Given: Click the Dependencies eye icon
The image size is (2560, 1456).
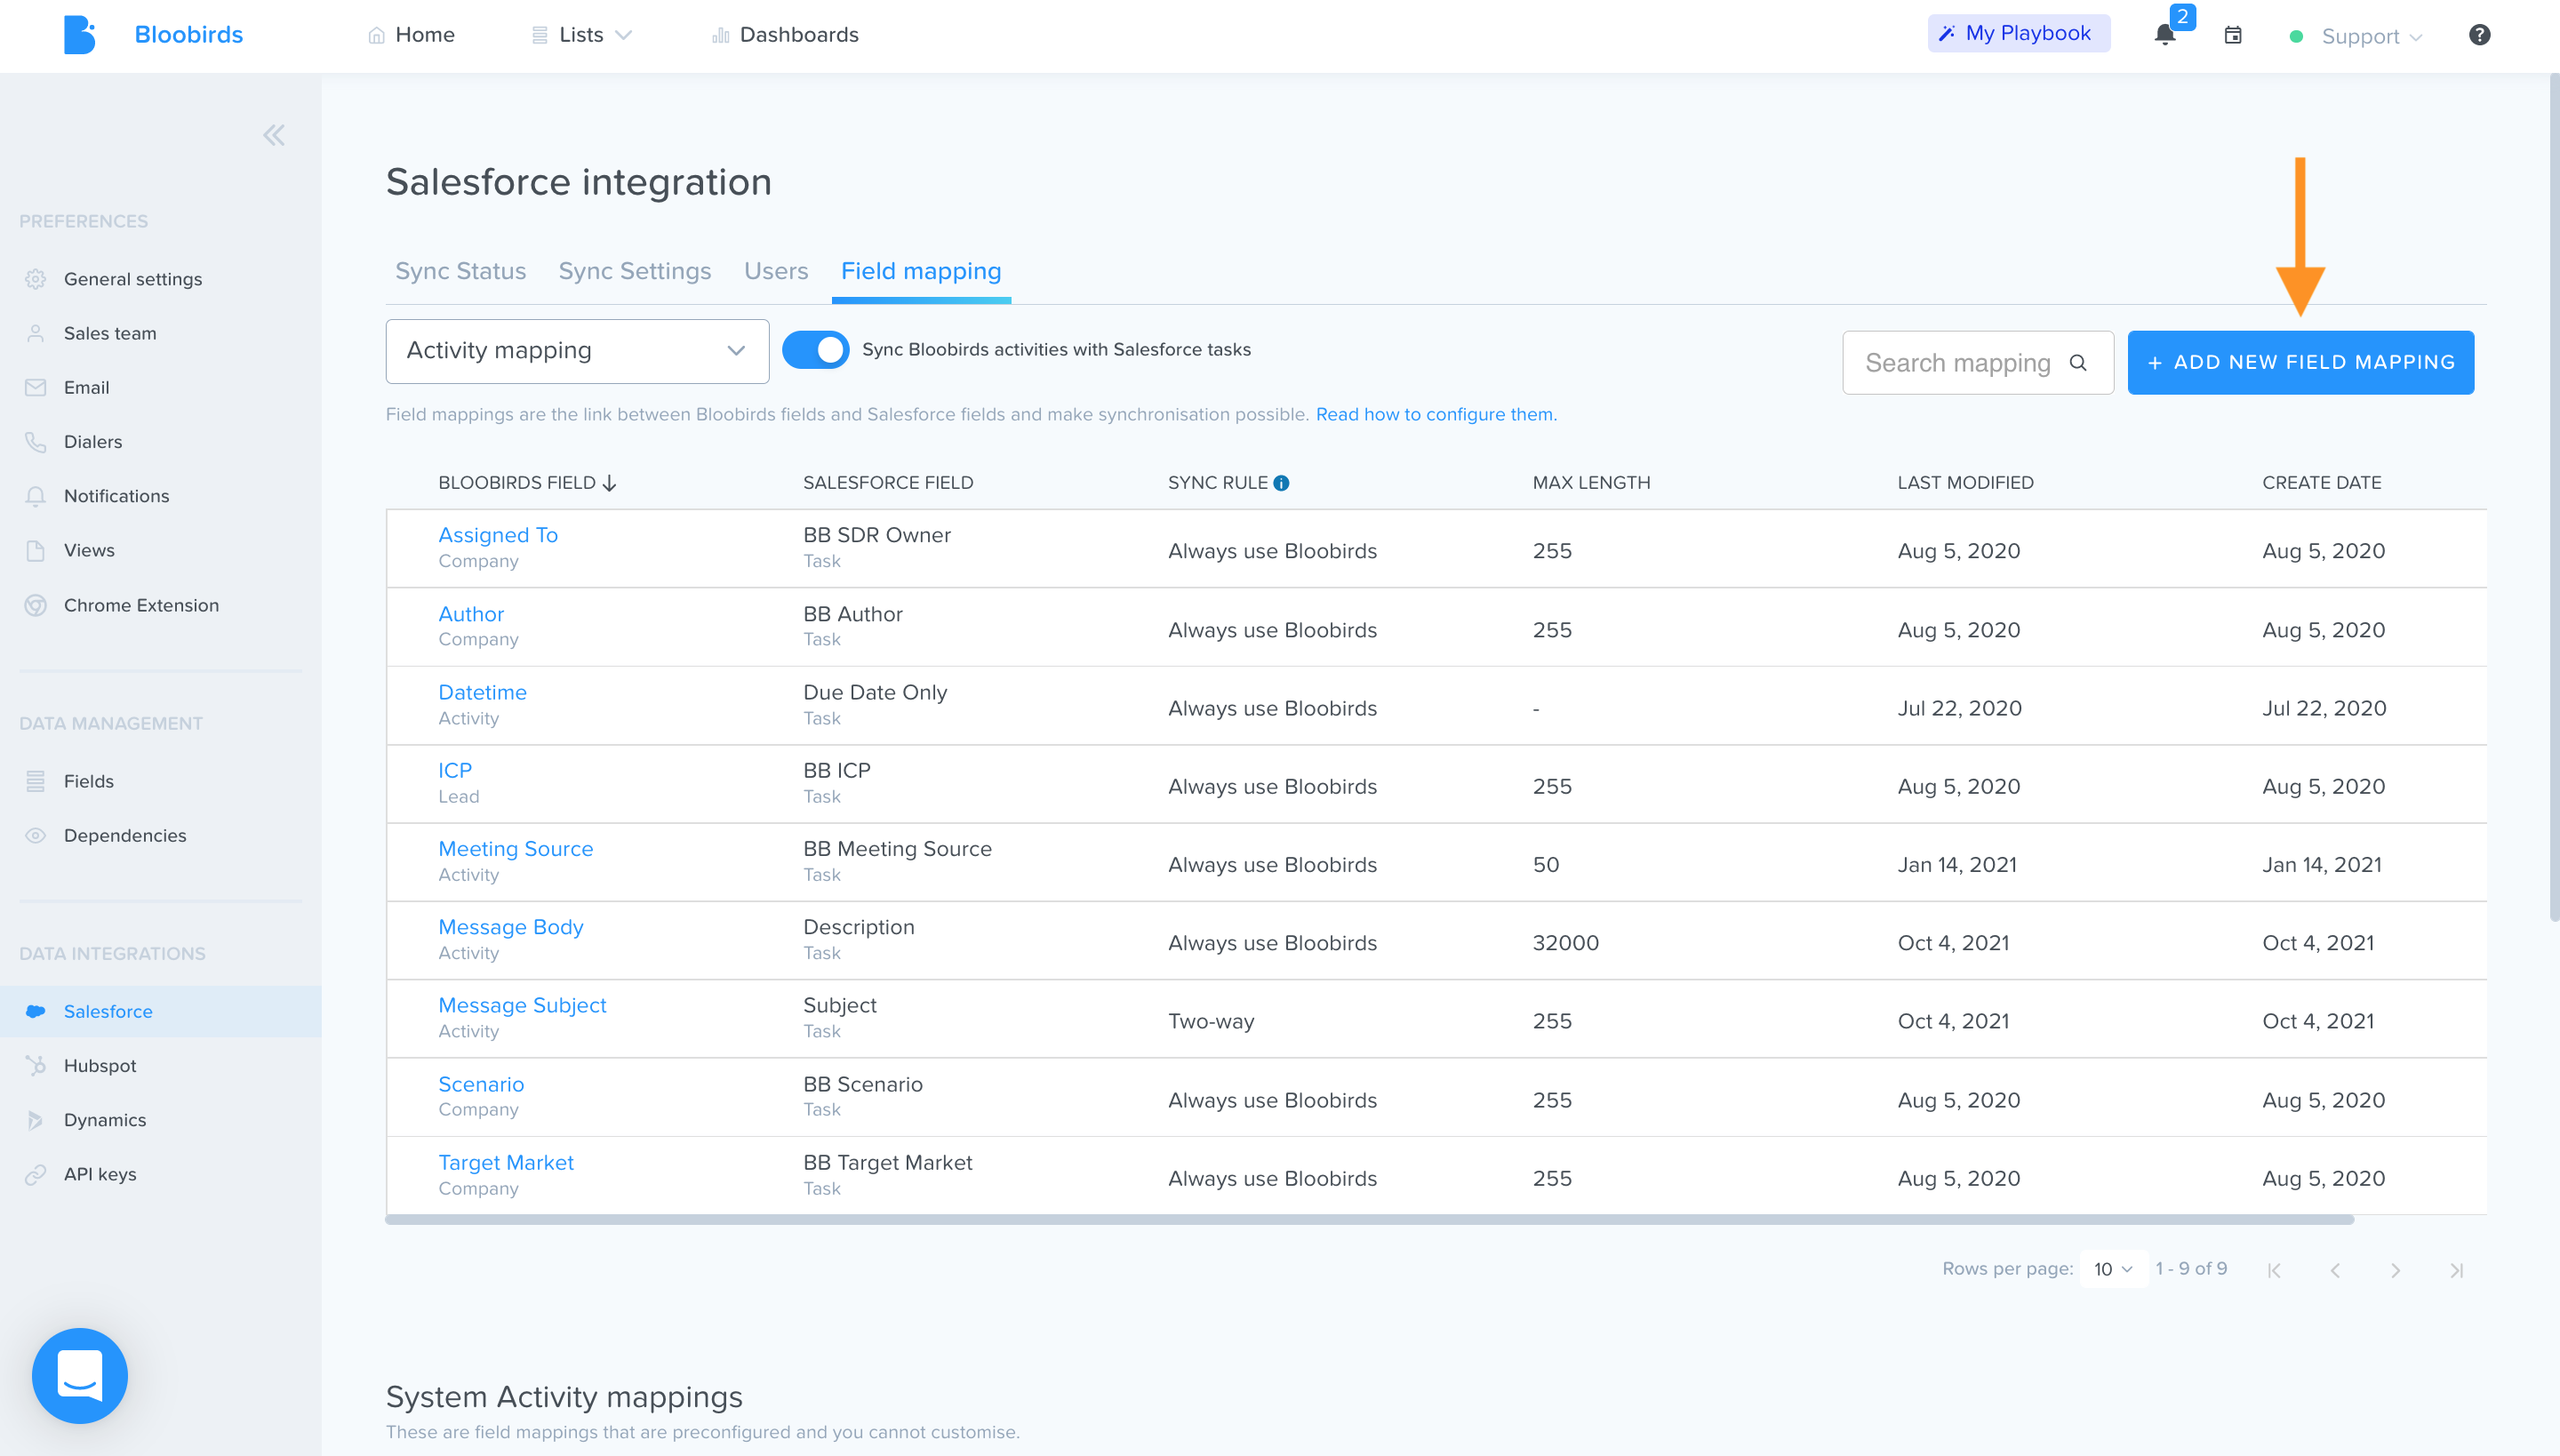Looking at the screenshot, I should [36, 835].
